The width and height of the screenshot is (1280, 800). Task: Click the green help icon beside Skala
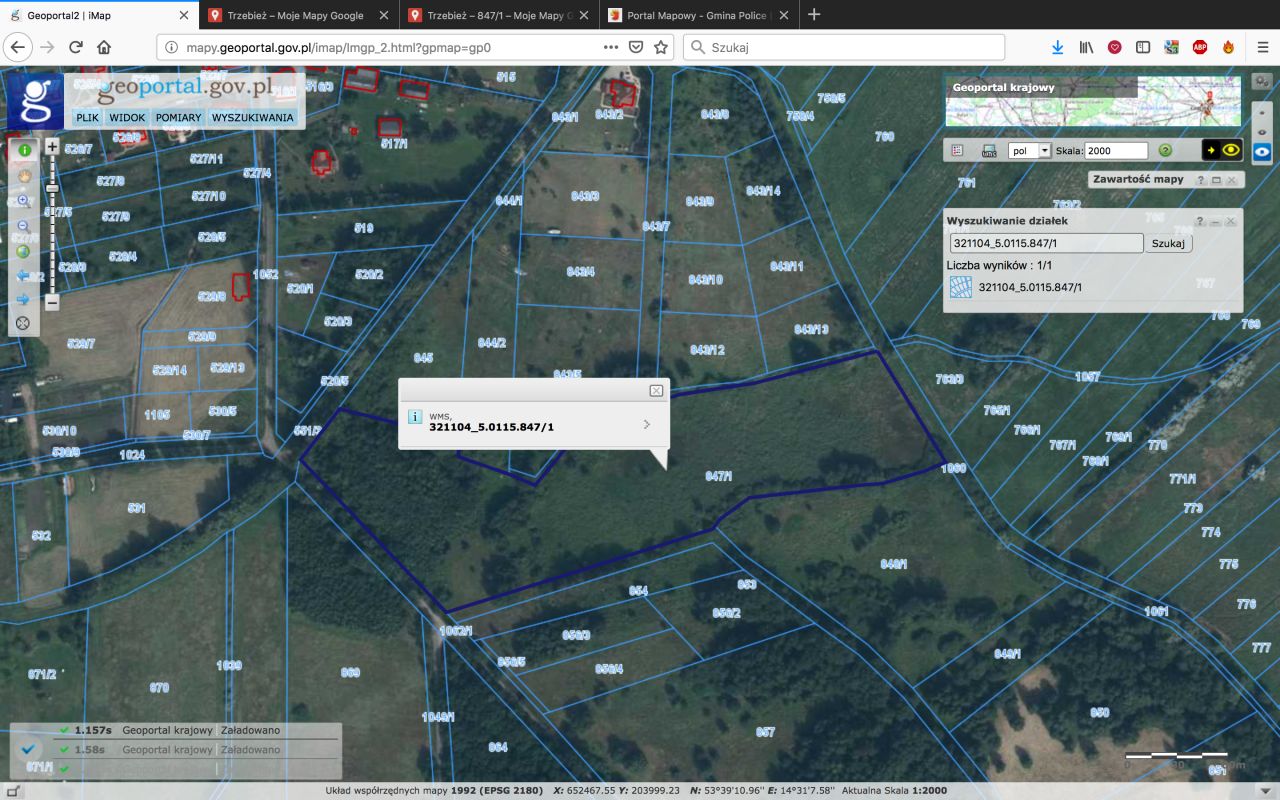[x=1165, y=150]
